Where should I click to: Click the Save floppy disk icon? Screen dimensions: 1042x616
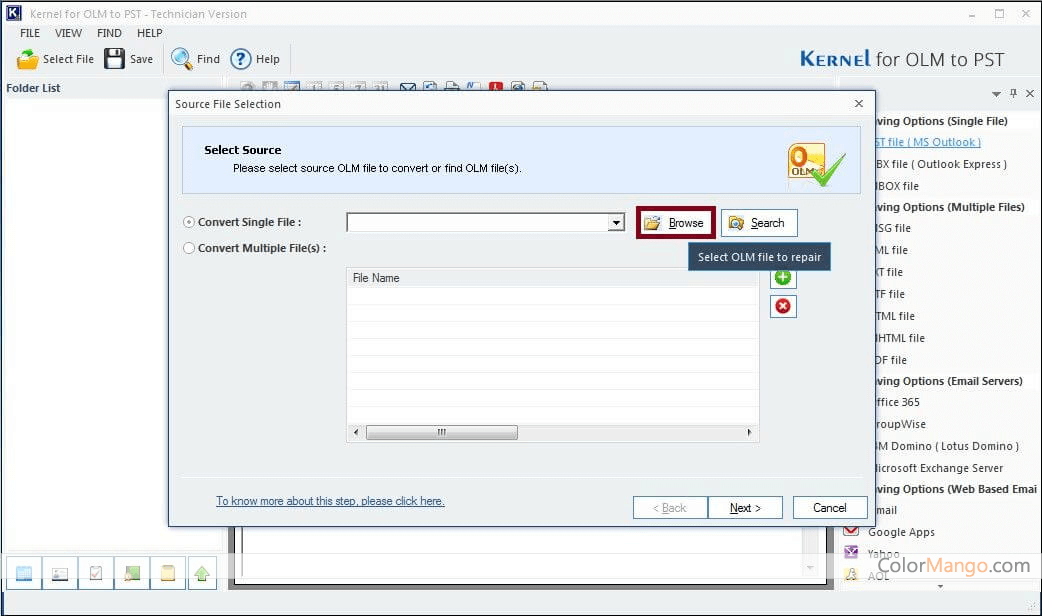click(114, 58)
